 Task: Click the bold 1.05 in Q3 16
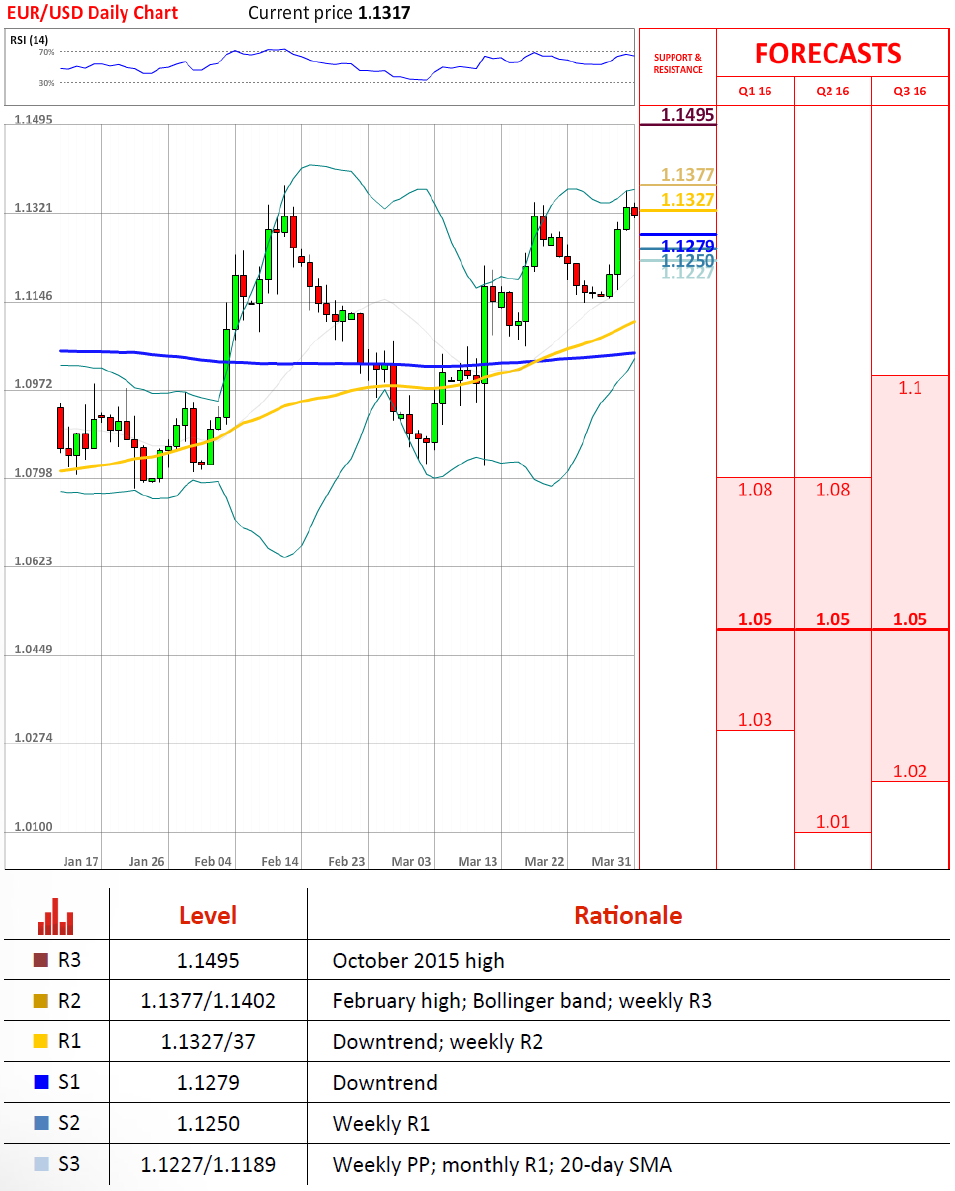pyautogui.click(x=909, y=619)
